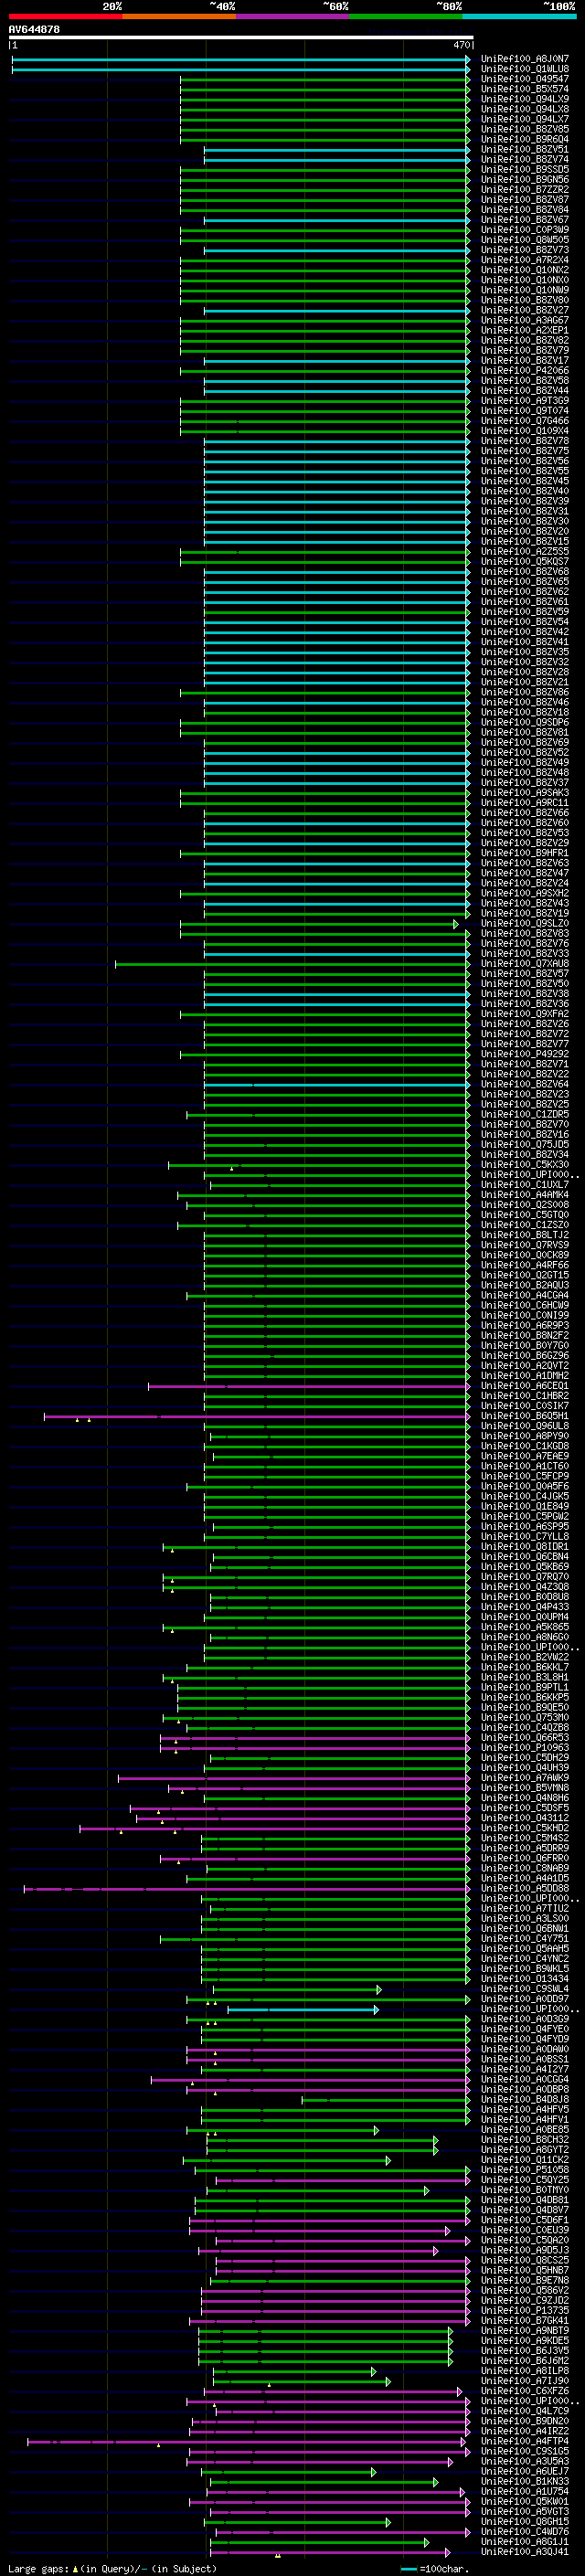Click entry UniRef100_B8CH32
The height and width of the screenshot is (2576, 585).
pos(525,2139)
